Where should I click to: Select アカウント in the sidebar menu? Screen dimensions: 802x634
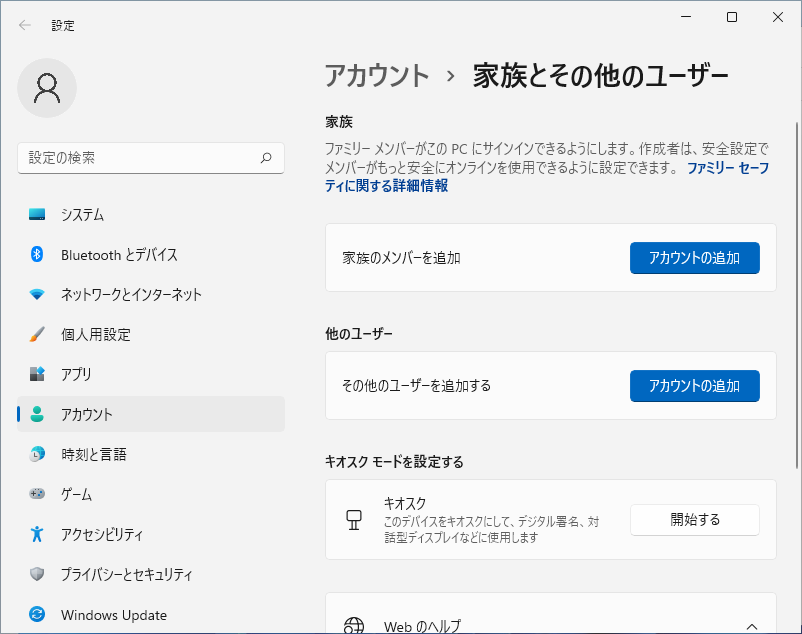[x=151, y=414]
